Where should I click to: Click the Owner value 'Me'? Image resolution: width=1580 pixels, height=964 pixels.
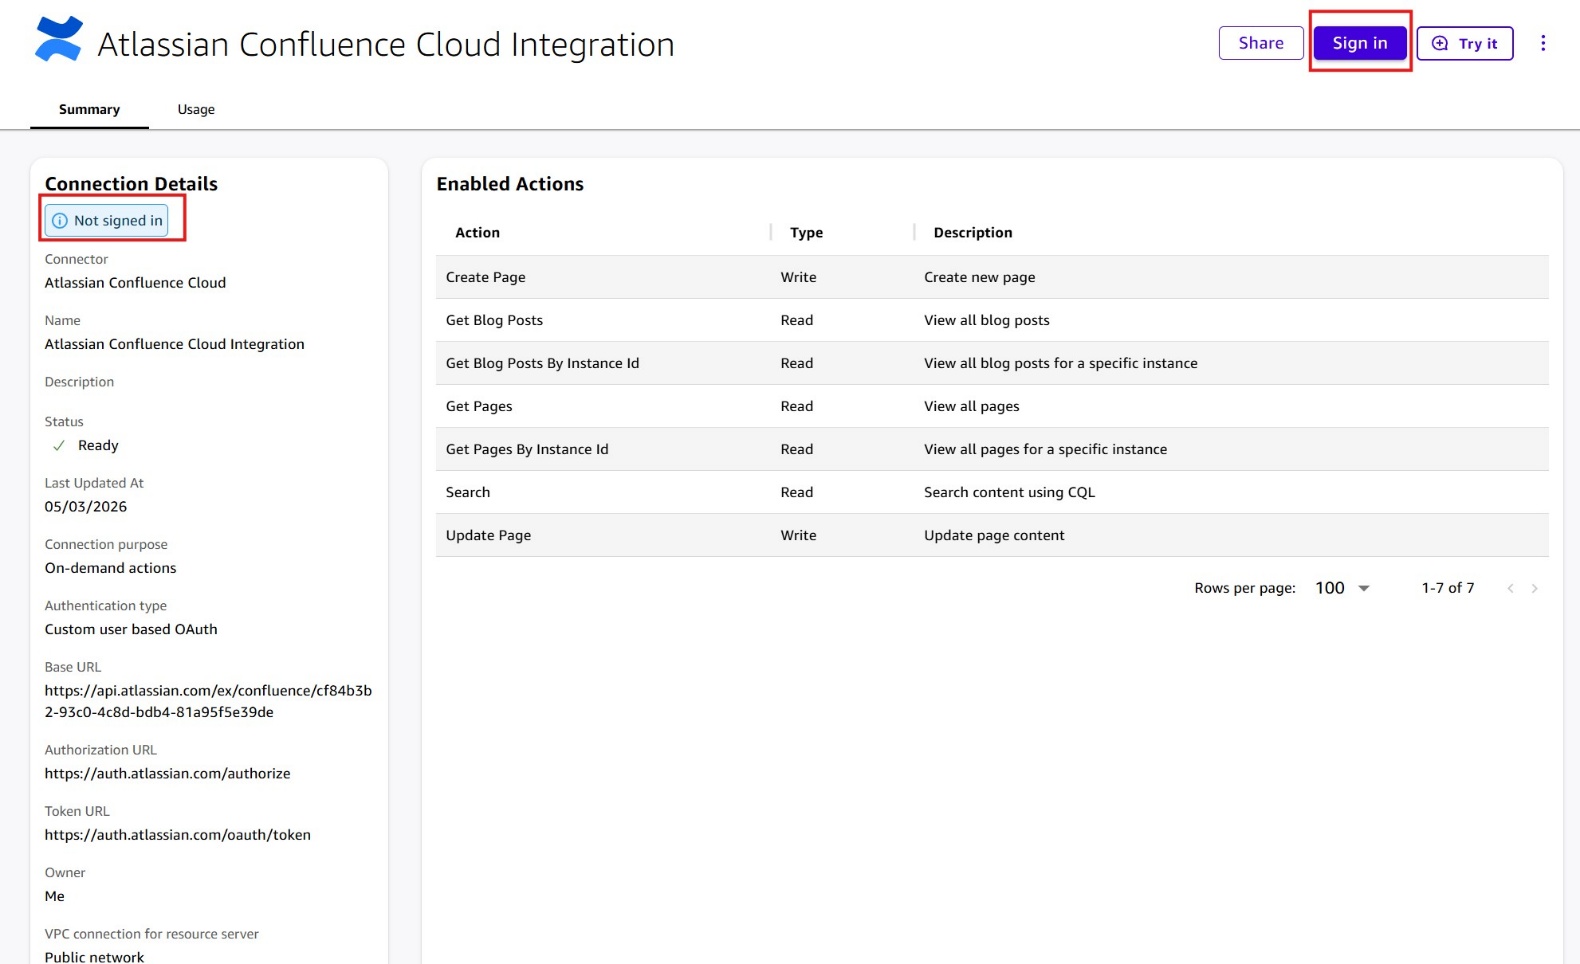54,897
